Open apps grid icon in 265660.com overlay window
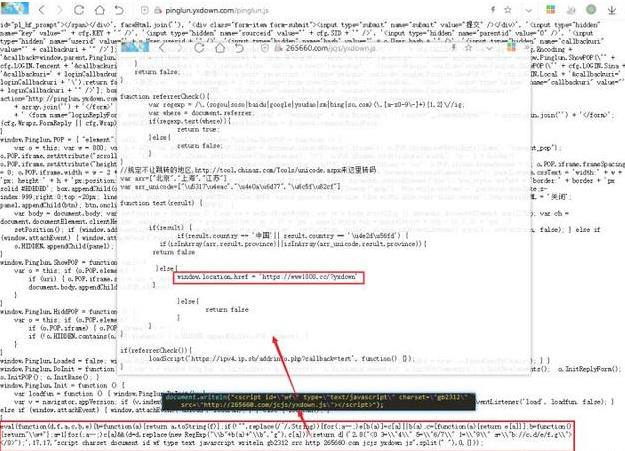 pyautogui.click(x=511, y=47)
